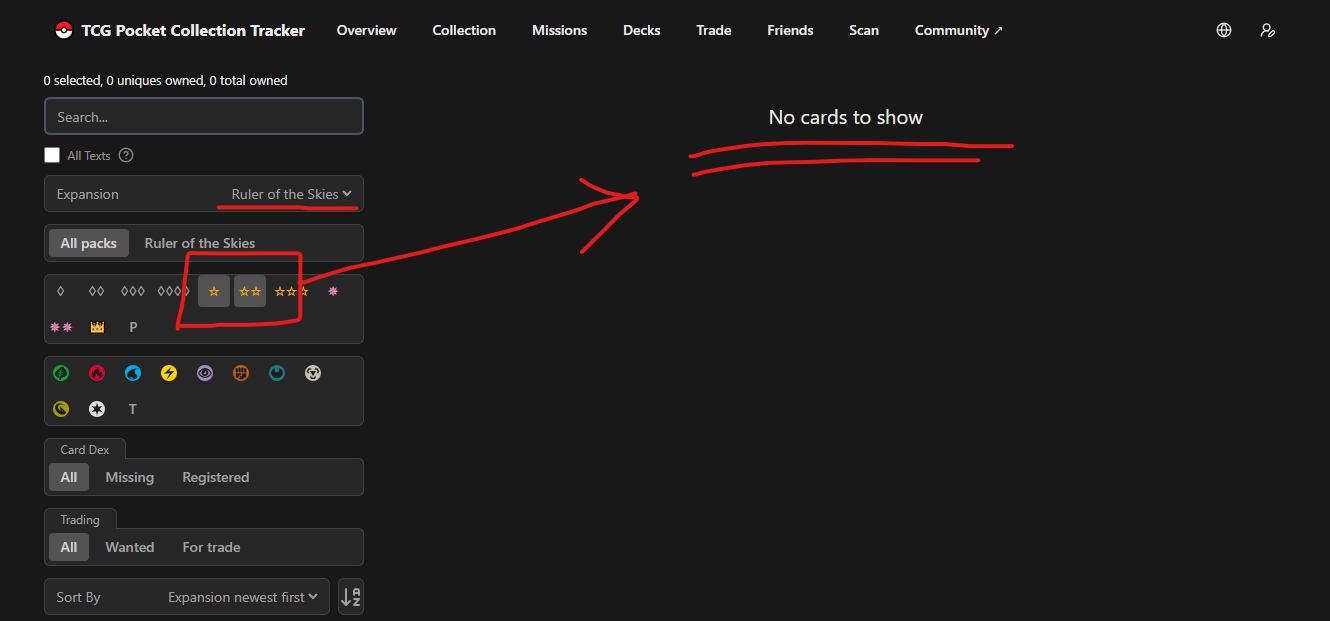Viewport: 1330px width, 621px height.
Task: Filter by promo P rarity
Action: [x=133, y=327]
